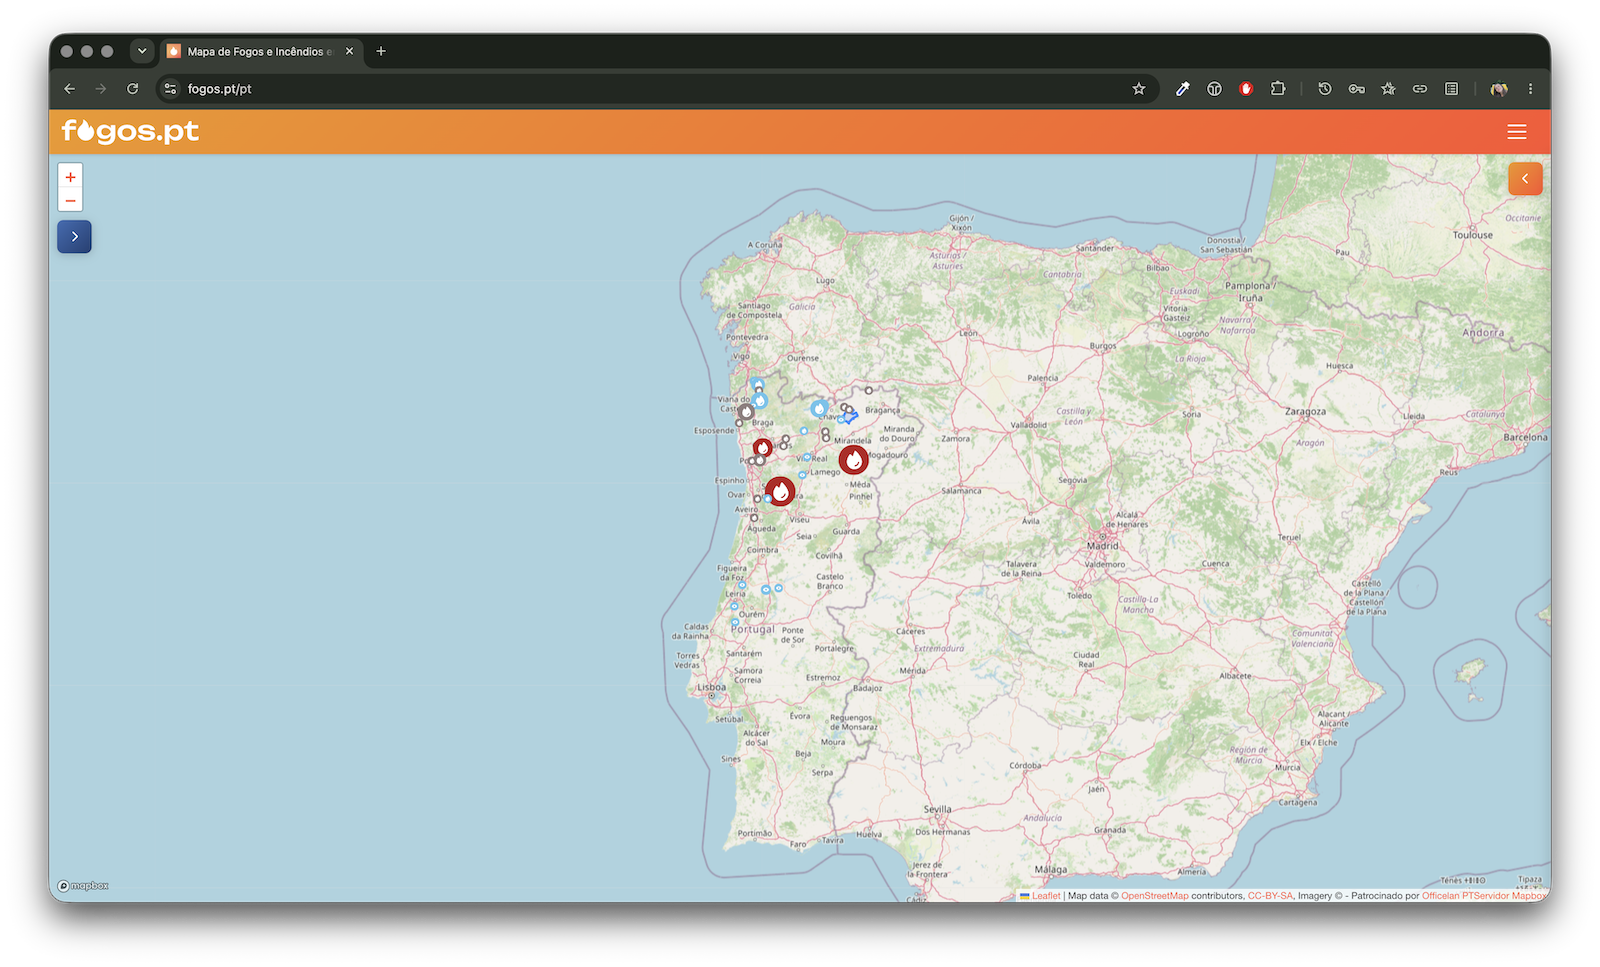
Task: Open the password manager key icon
Action: point(1356,89)
